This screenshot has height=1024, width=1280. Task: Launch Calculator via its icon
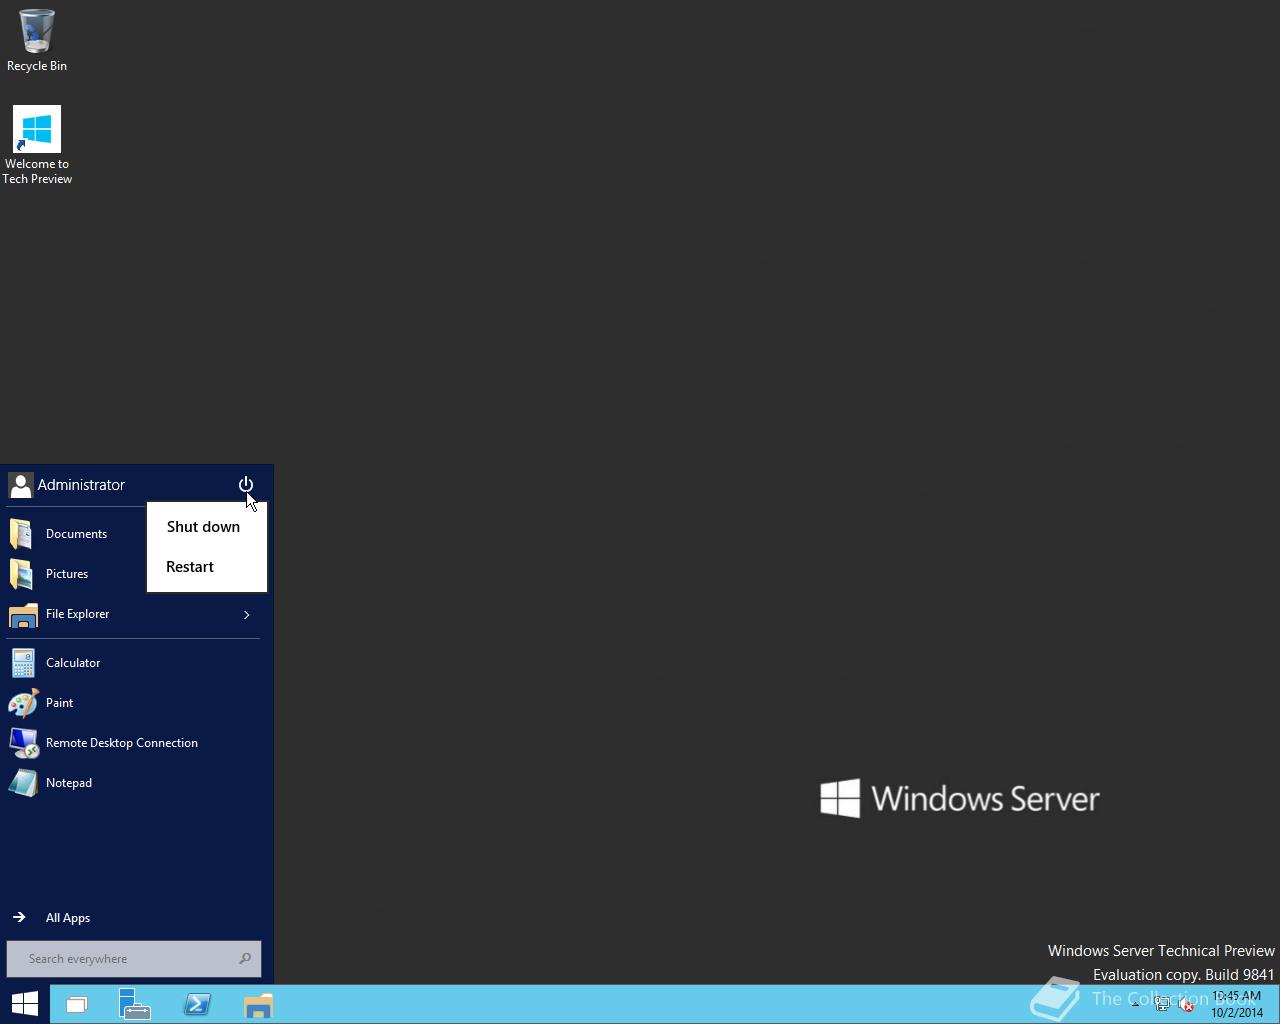tap(22, 663)
